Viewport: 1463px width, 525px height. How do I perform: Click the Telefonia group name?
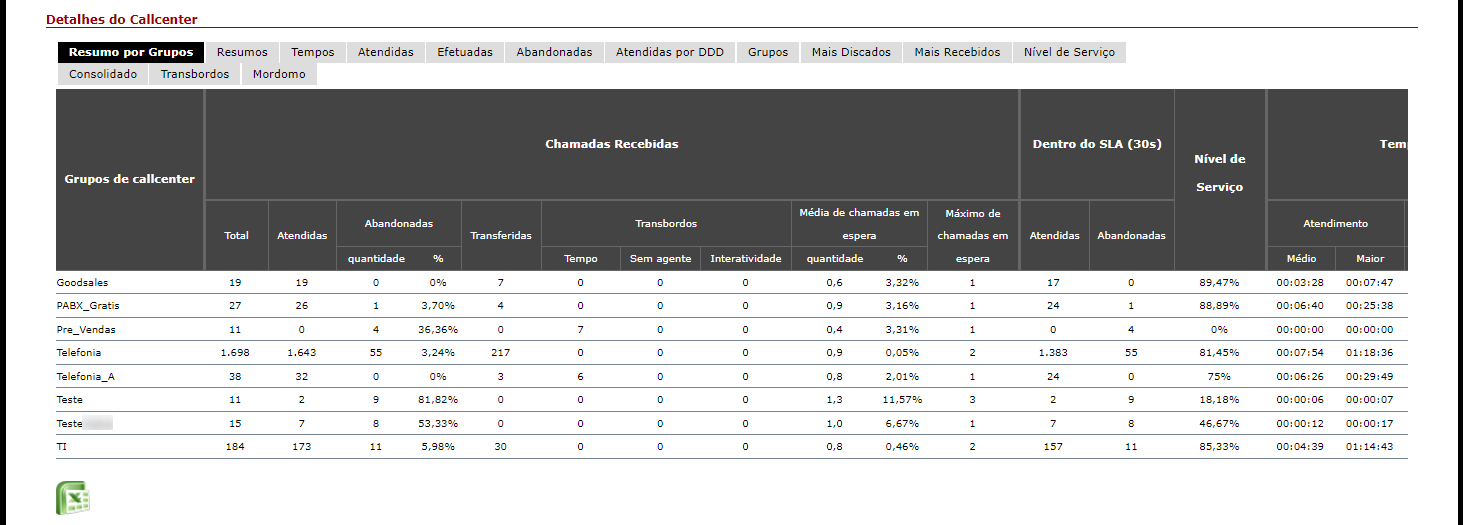point(79,353)
